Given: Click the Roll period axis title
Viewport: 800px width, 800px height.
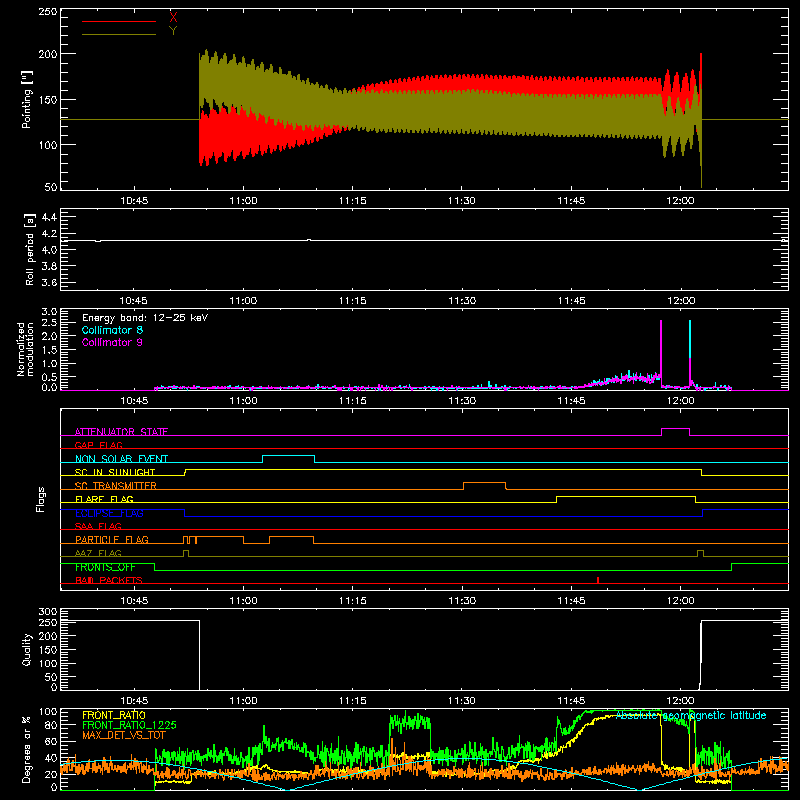Looking at the screenshot, I should pyautogui.click(x=30, y=249).
